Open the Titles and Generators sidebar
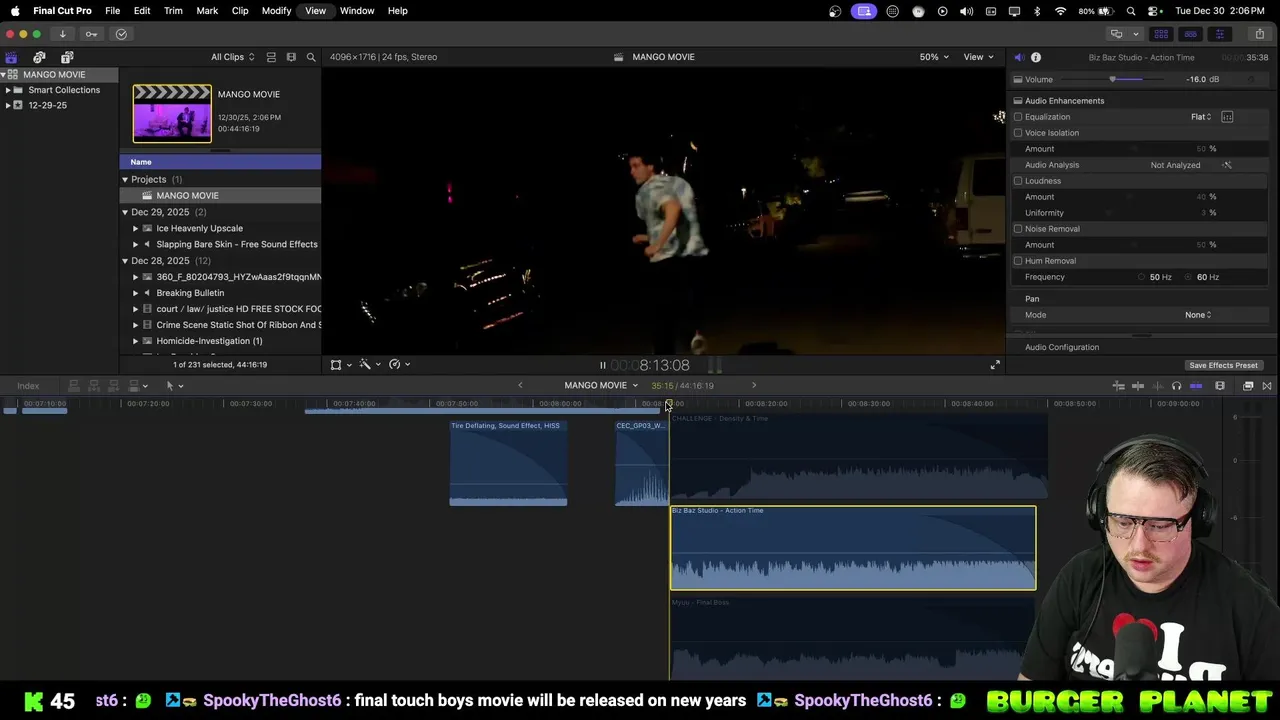The image size is (1280, 720). coord(67,57)
